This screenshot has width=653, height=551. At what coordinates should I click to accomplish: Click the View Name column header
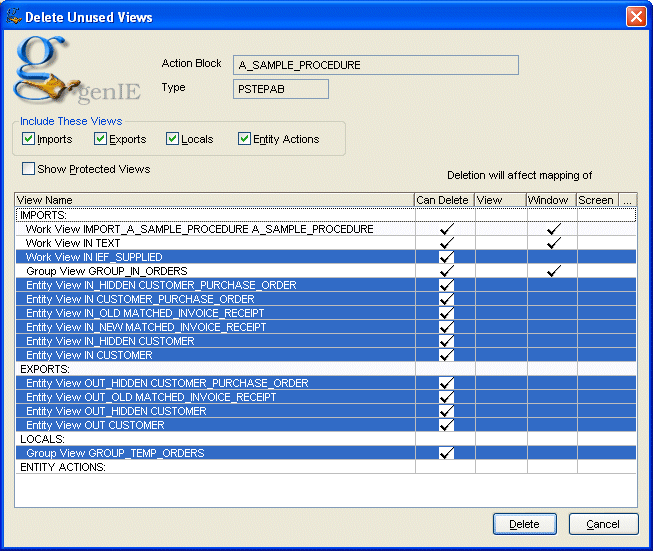point(215,200)
